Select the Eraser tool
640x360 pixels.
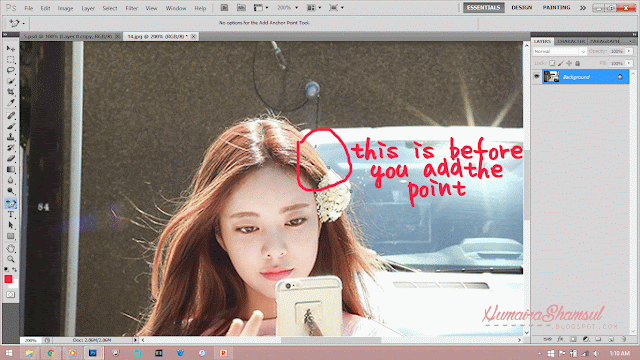coord(11,158)
